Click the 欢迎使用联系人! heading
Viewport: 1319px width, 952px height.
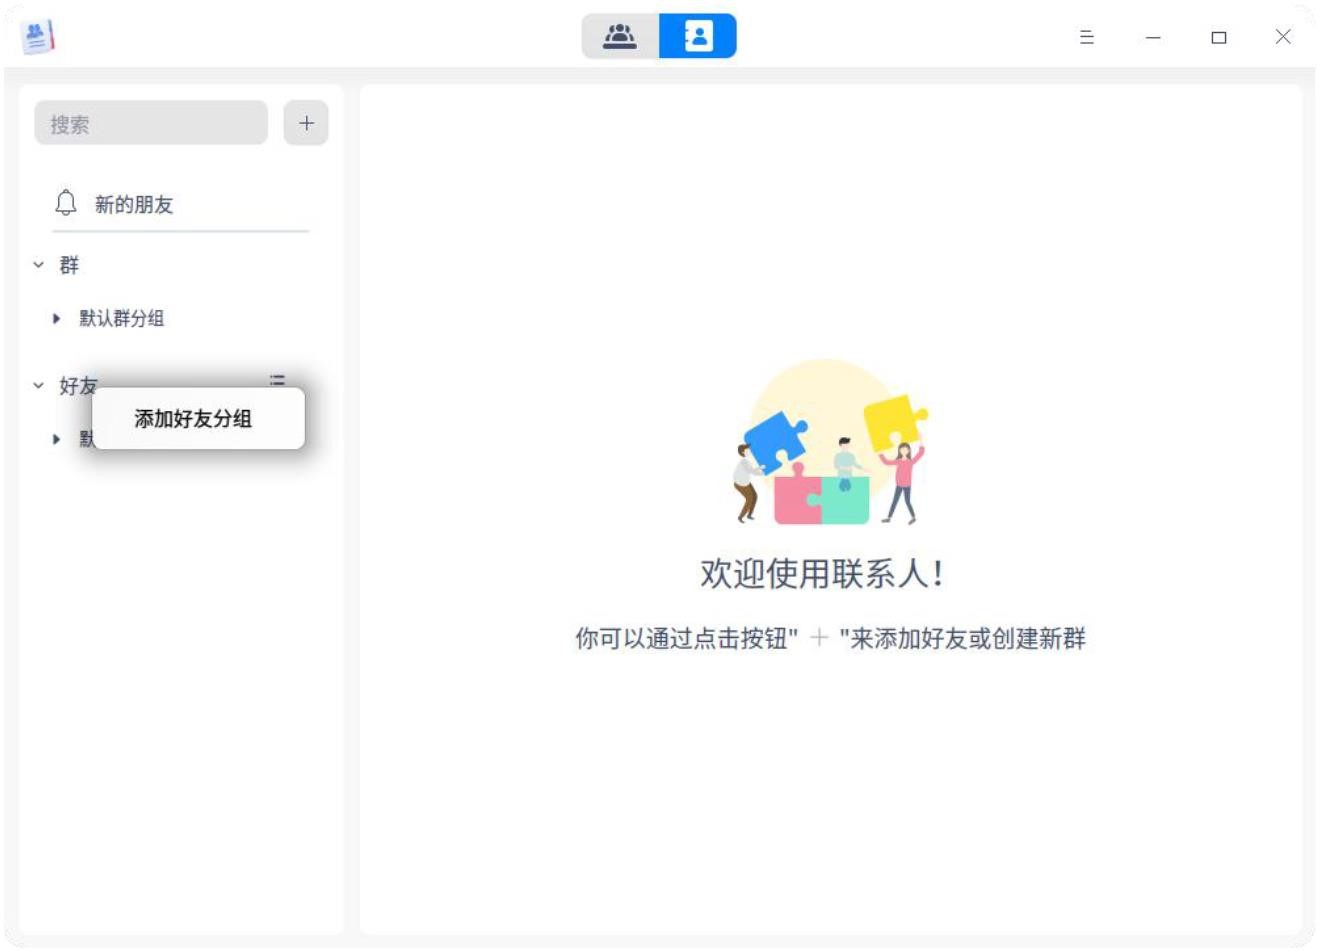pos(821,573)
